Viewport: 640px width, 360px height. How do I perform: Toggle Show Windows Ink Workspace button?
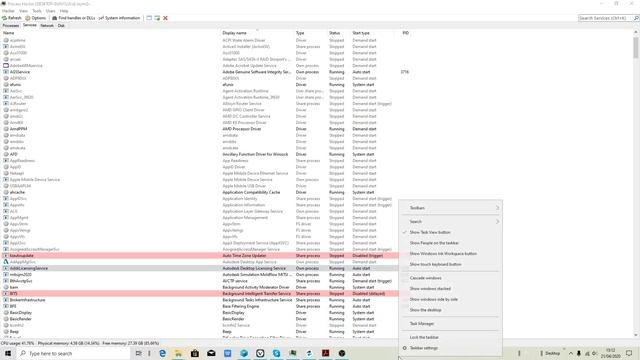451,253
